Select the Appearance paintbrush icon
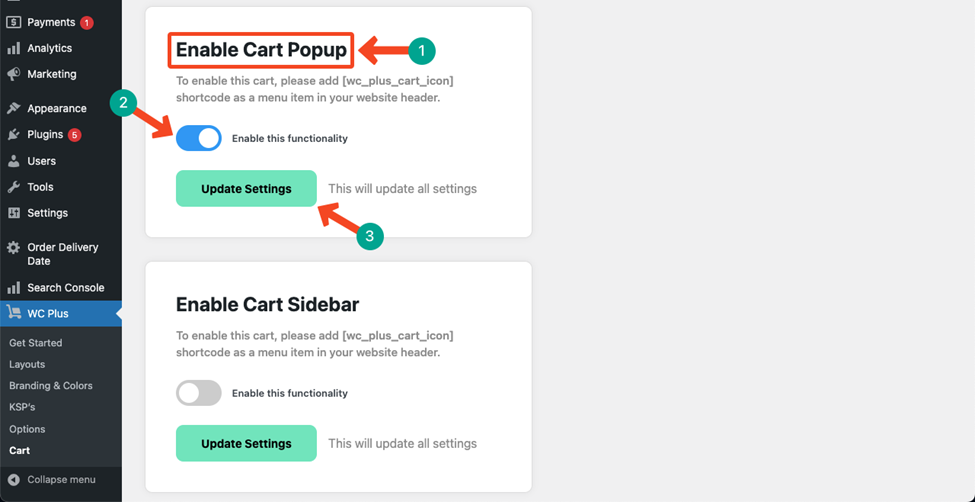The height and width of the screenshot is (502, 975). pyautogui.click(x=13, y=108)
